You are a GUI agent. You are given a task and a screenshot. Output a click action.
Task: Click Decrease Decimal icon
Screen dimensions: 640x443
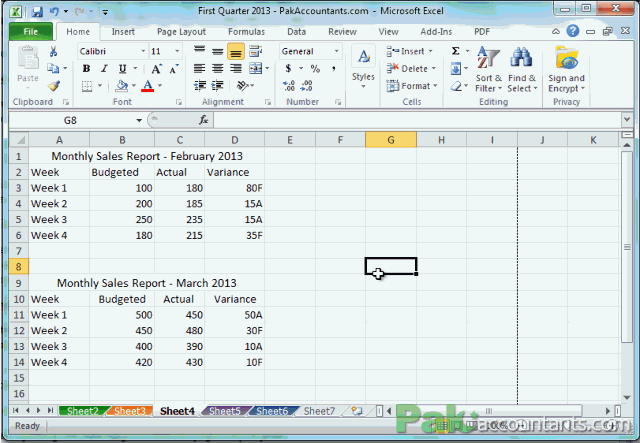[307, 86]
